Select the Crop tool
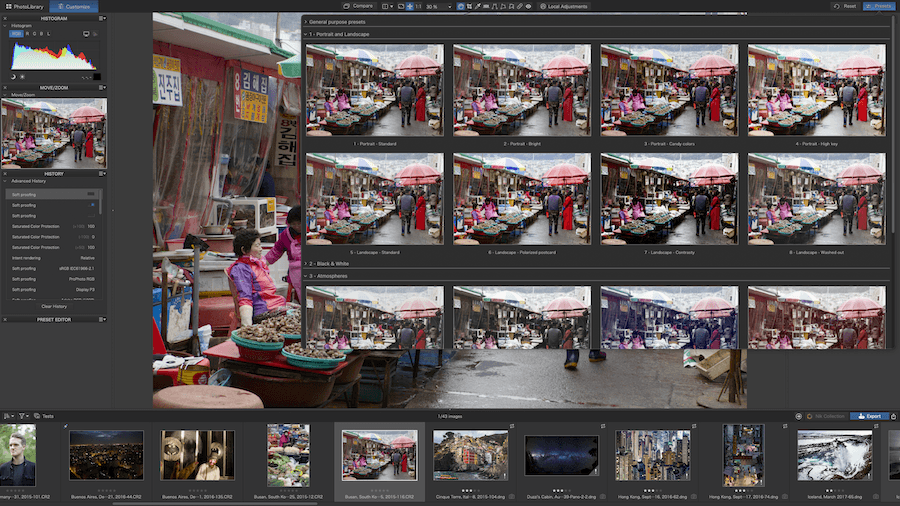 click(469, 6)
